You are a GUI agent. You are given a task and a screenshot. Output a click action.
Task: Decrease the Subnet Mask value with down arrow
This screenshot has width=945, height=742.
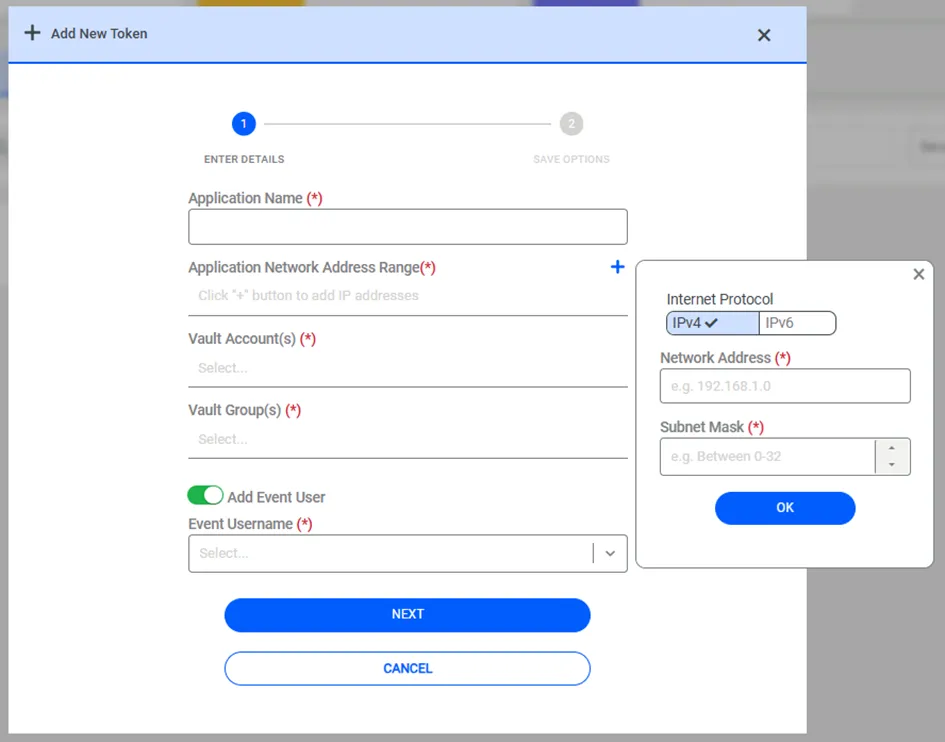891,465
